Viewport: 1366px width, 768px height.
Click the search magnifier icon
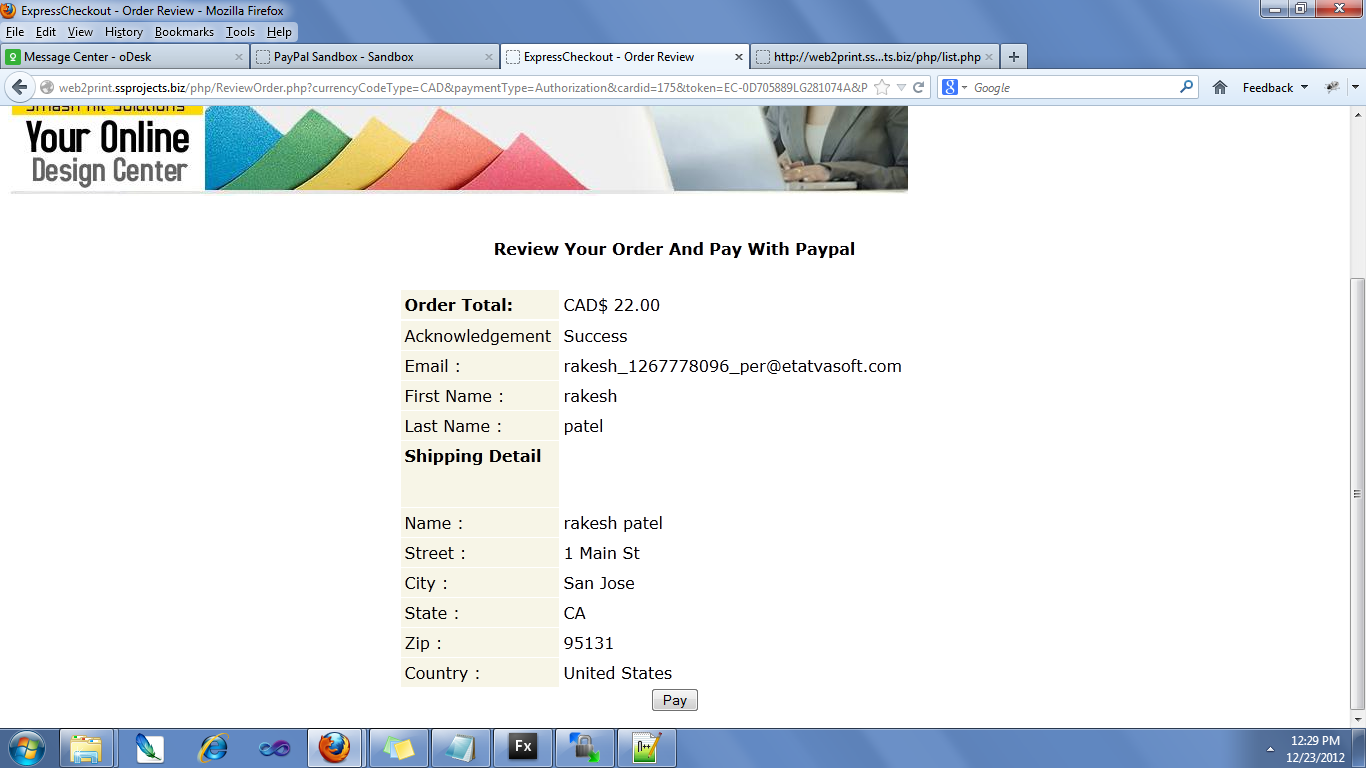1187,87
